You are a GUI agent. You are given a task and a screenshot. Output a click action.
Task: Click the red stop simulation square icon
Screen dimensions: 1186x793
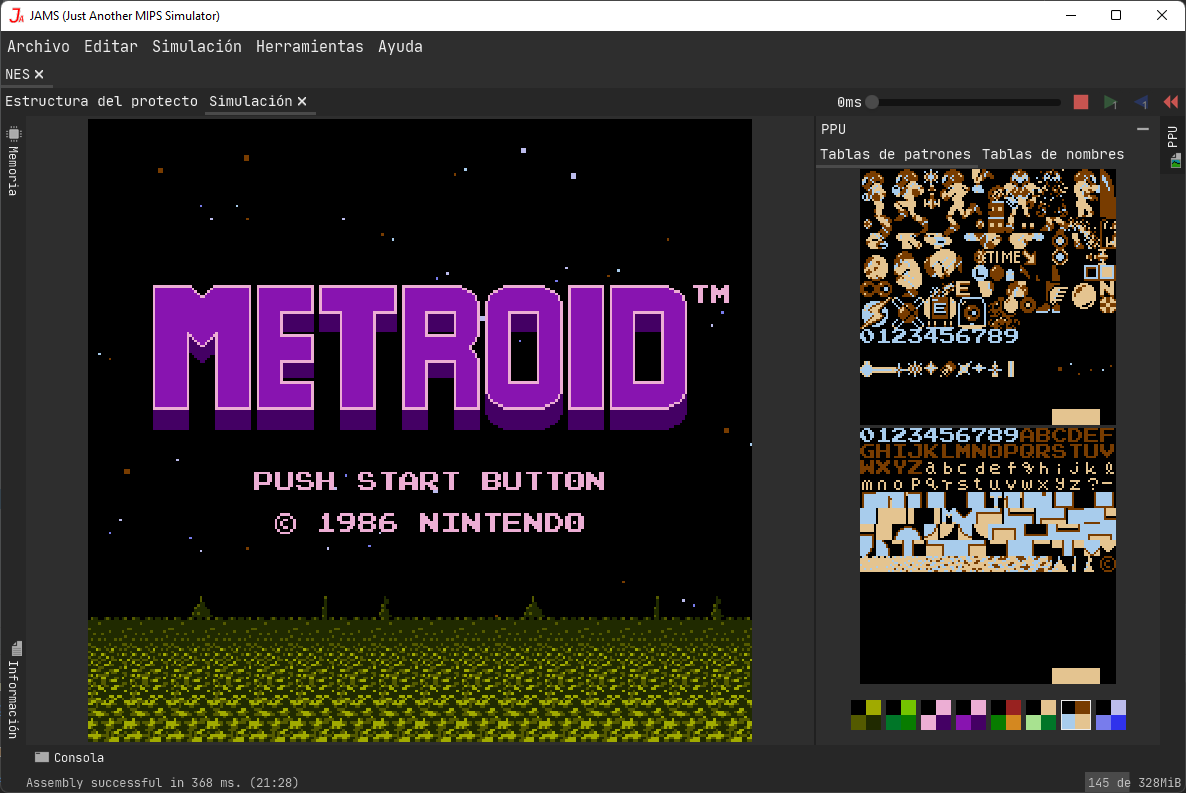[x=1080, y=102]
